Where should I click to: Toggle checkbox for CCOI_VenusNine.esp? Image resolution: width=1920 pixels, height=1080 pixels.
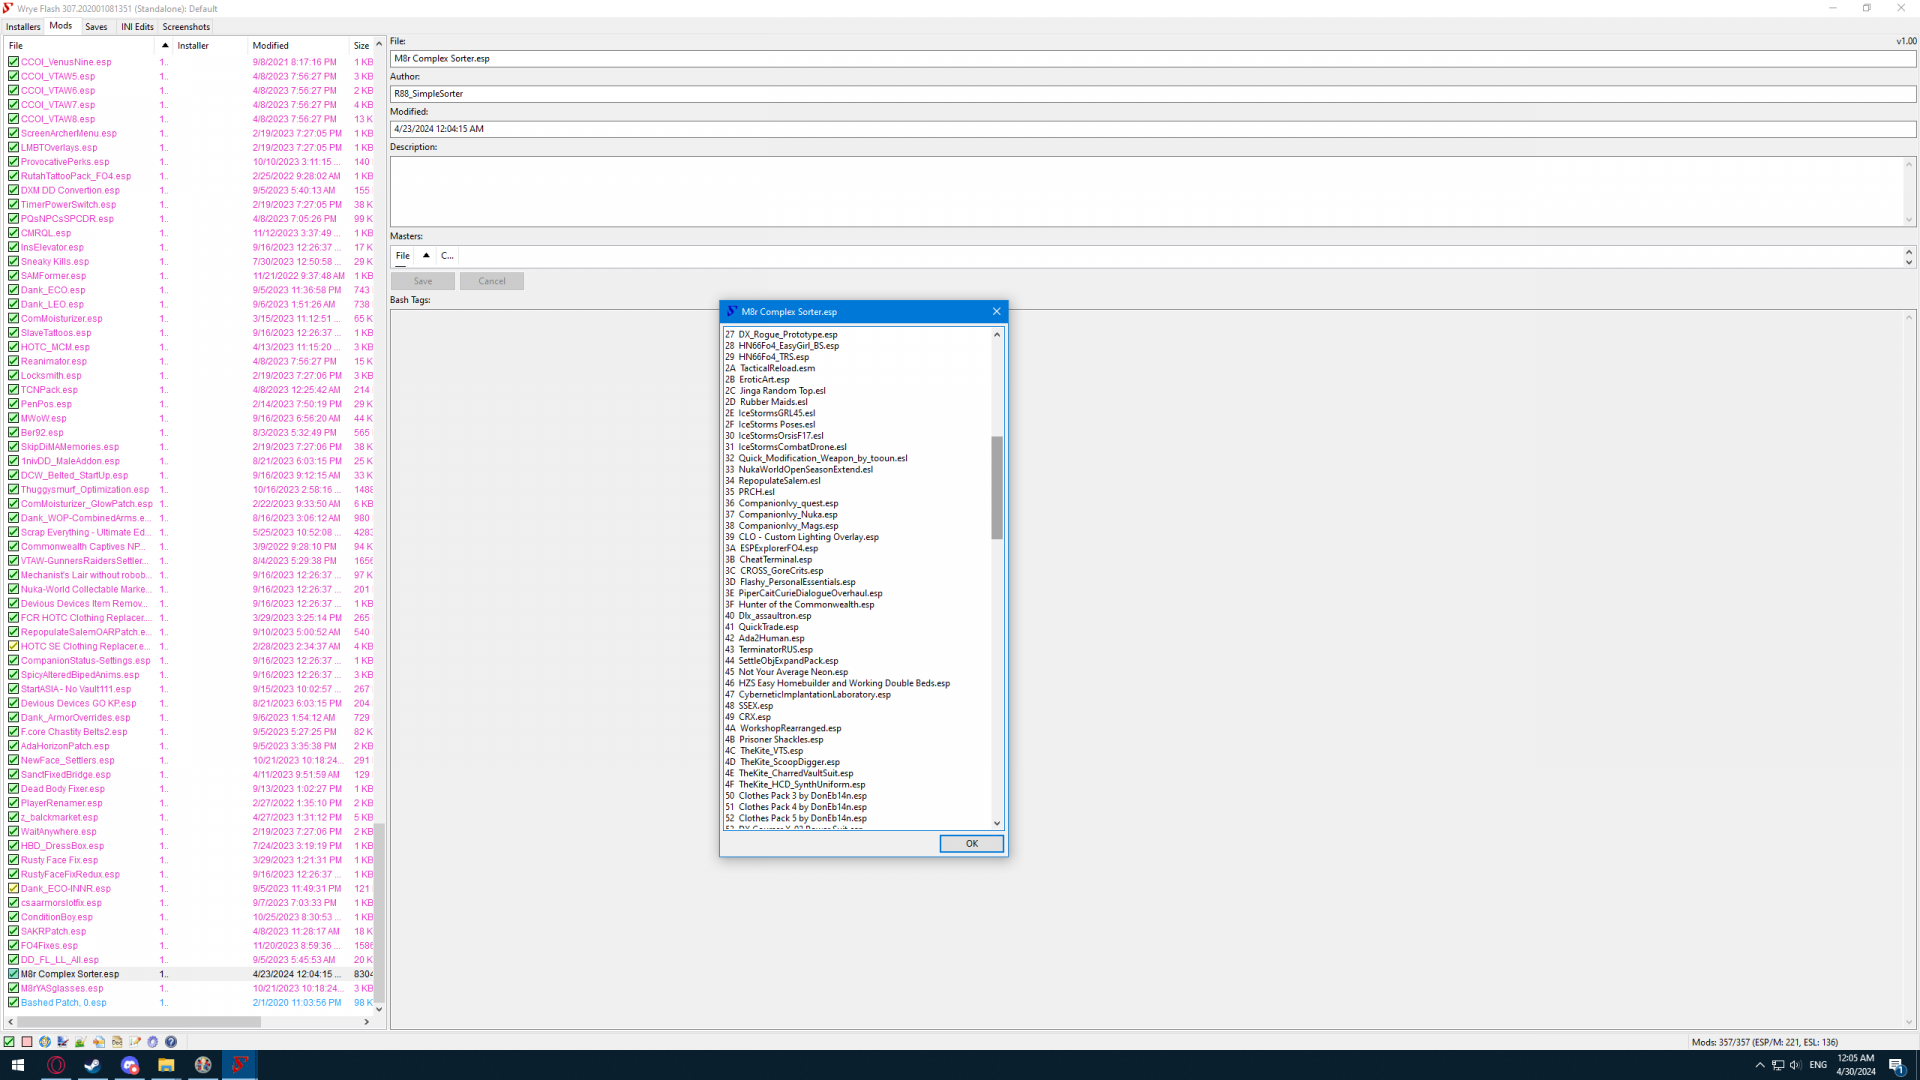(13, 62)
